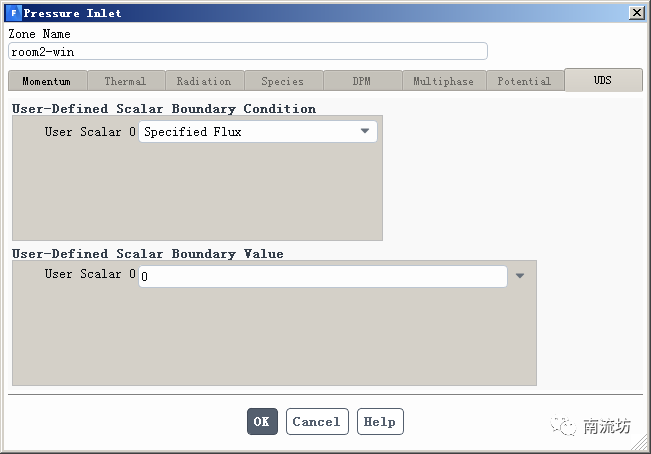The width and height of the screenshot is (651, 454).
Task: Click the 南流坊 watermark text
Action: point(608,427)
